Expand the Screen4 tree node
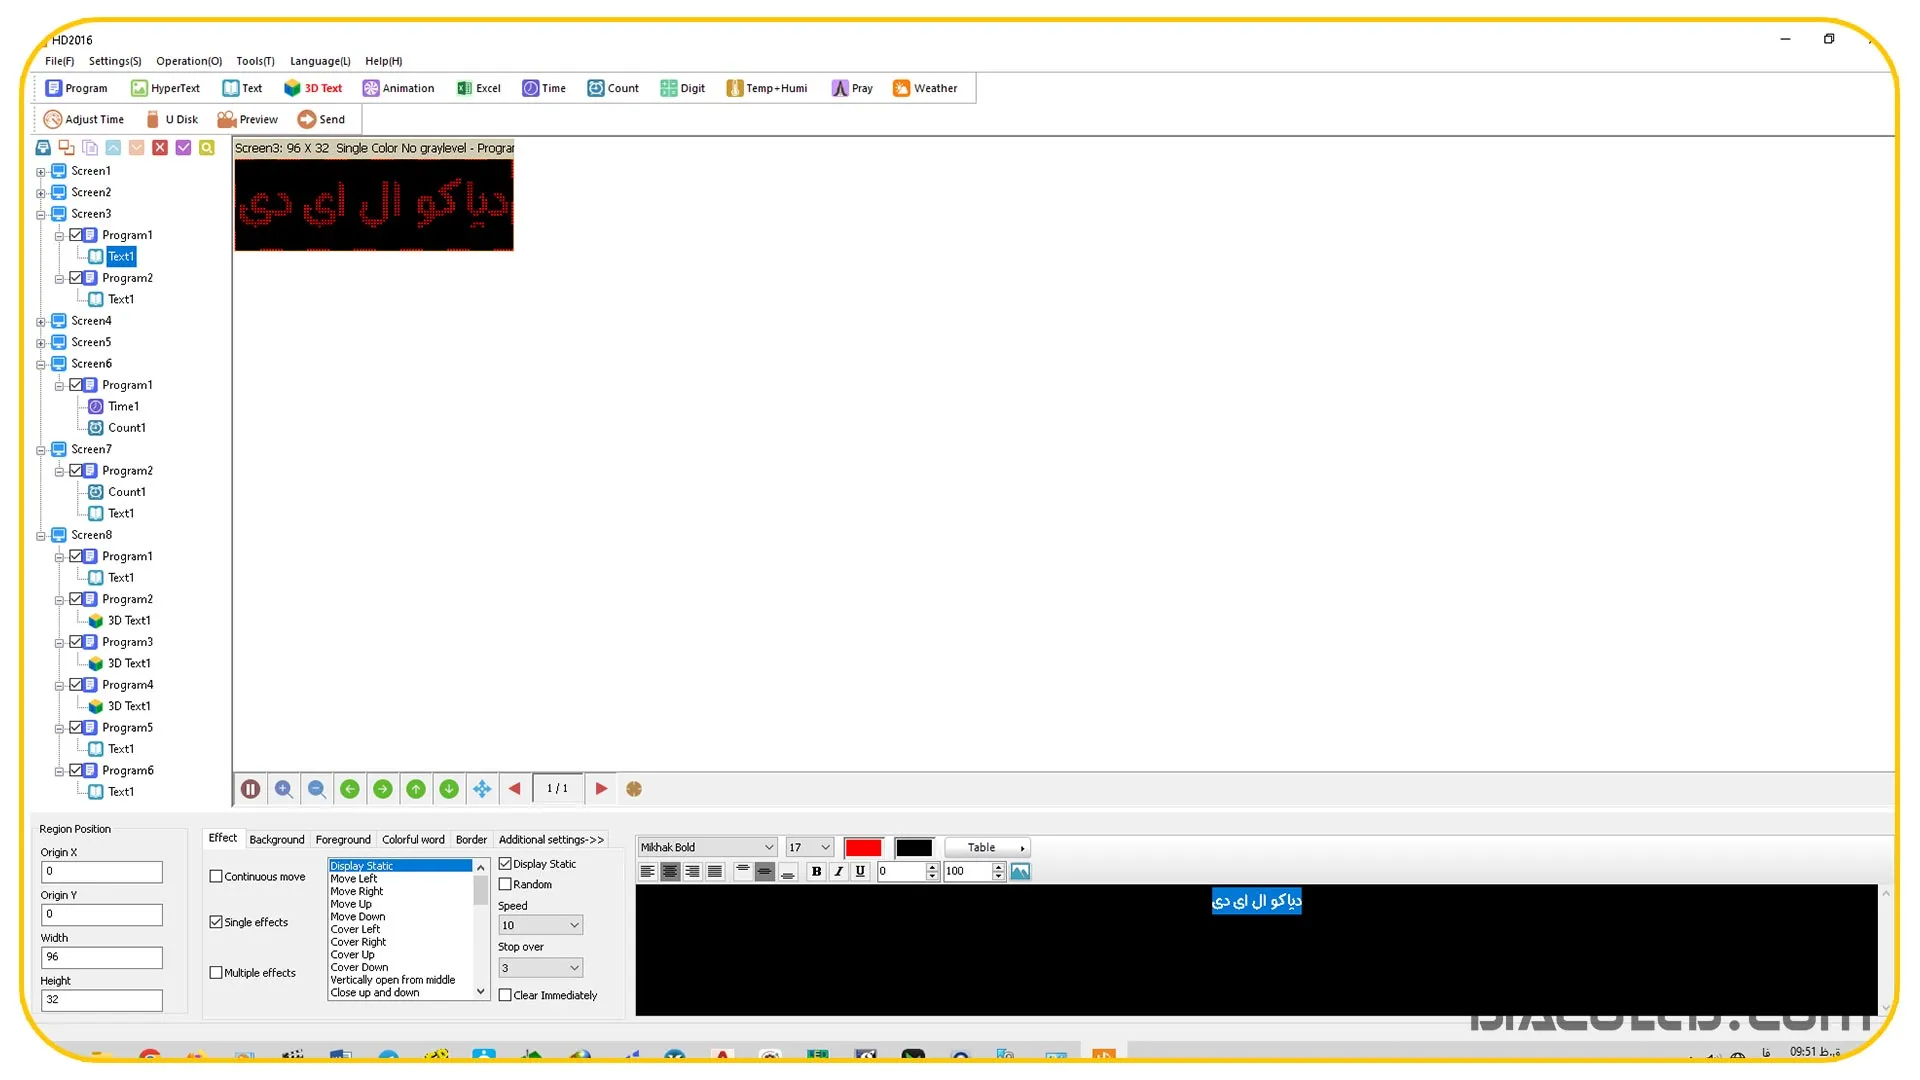Screen dimensions: 1920x1080 tap(41, 322)
